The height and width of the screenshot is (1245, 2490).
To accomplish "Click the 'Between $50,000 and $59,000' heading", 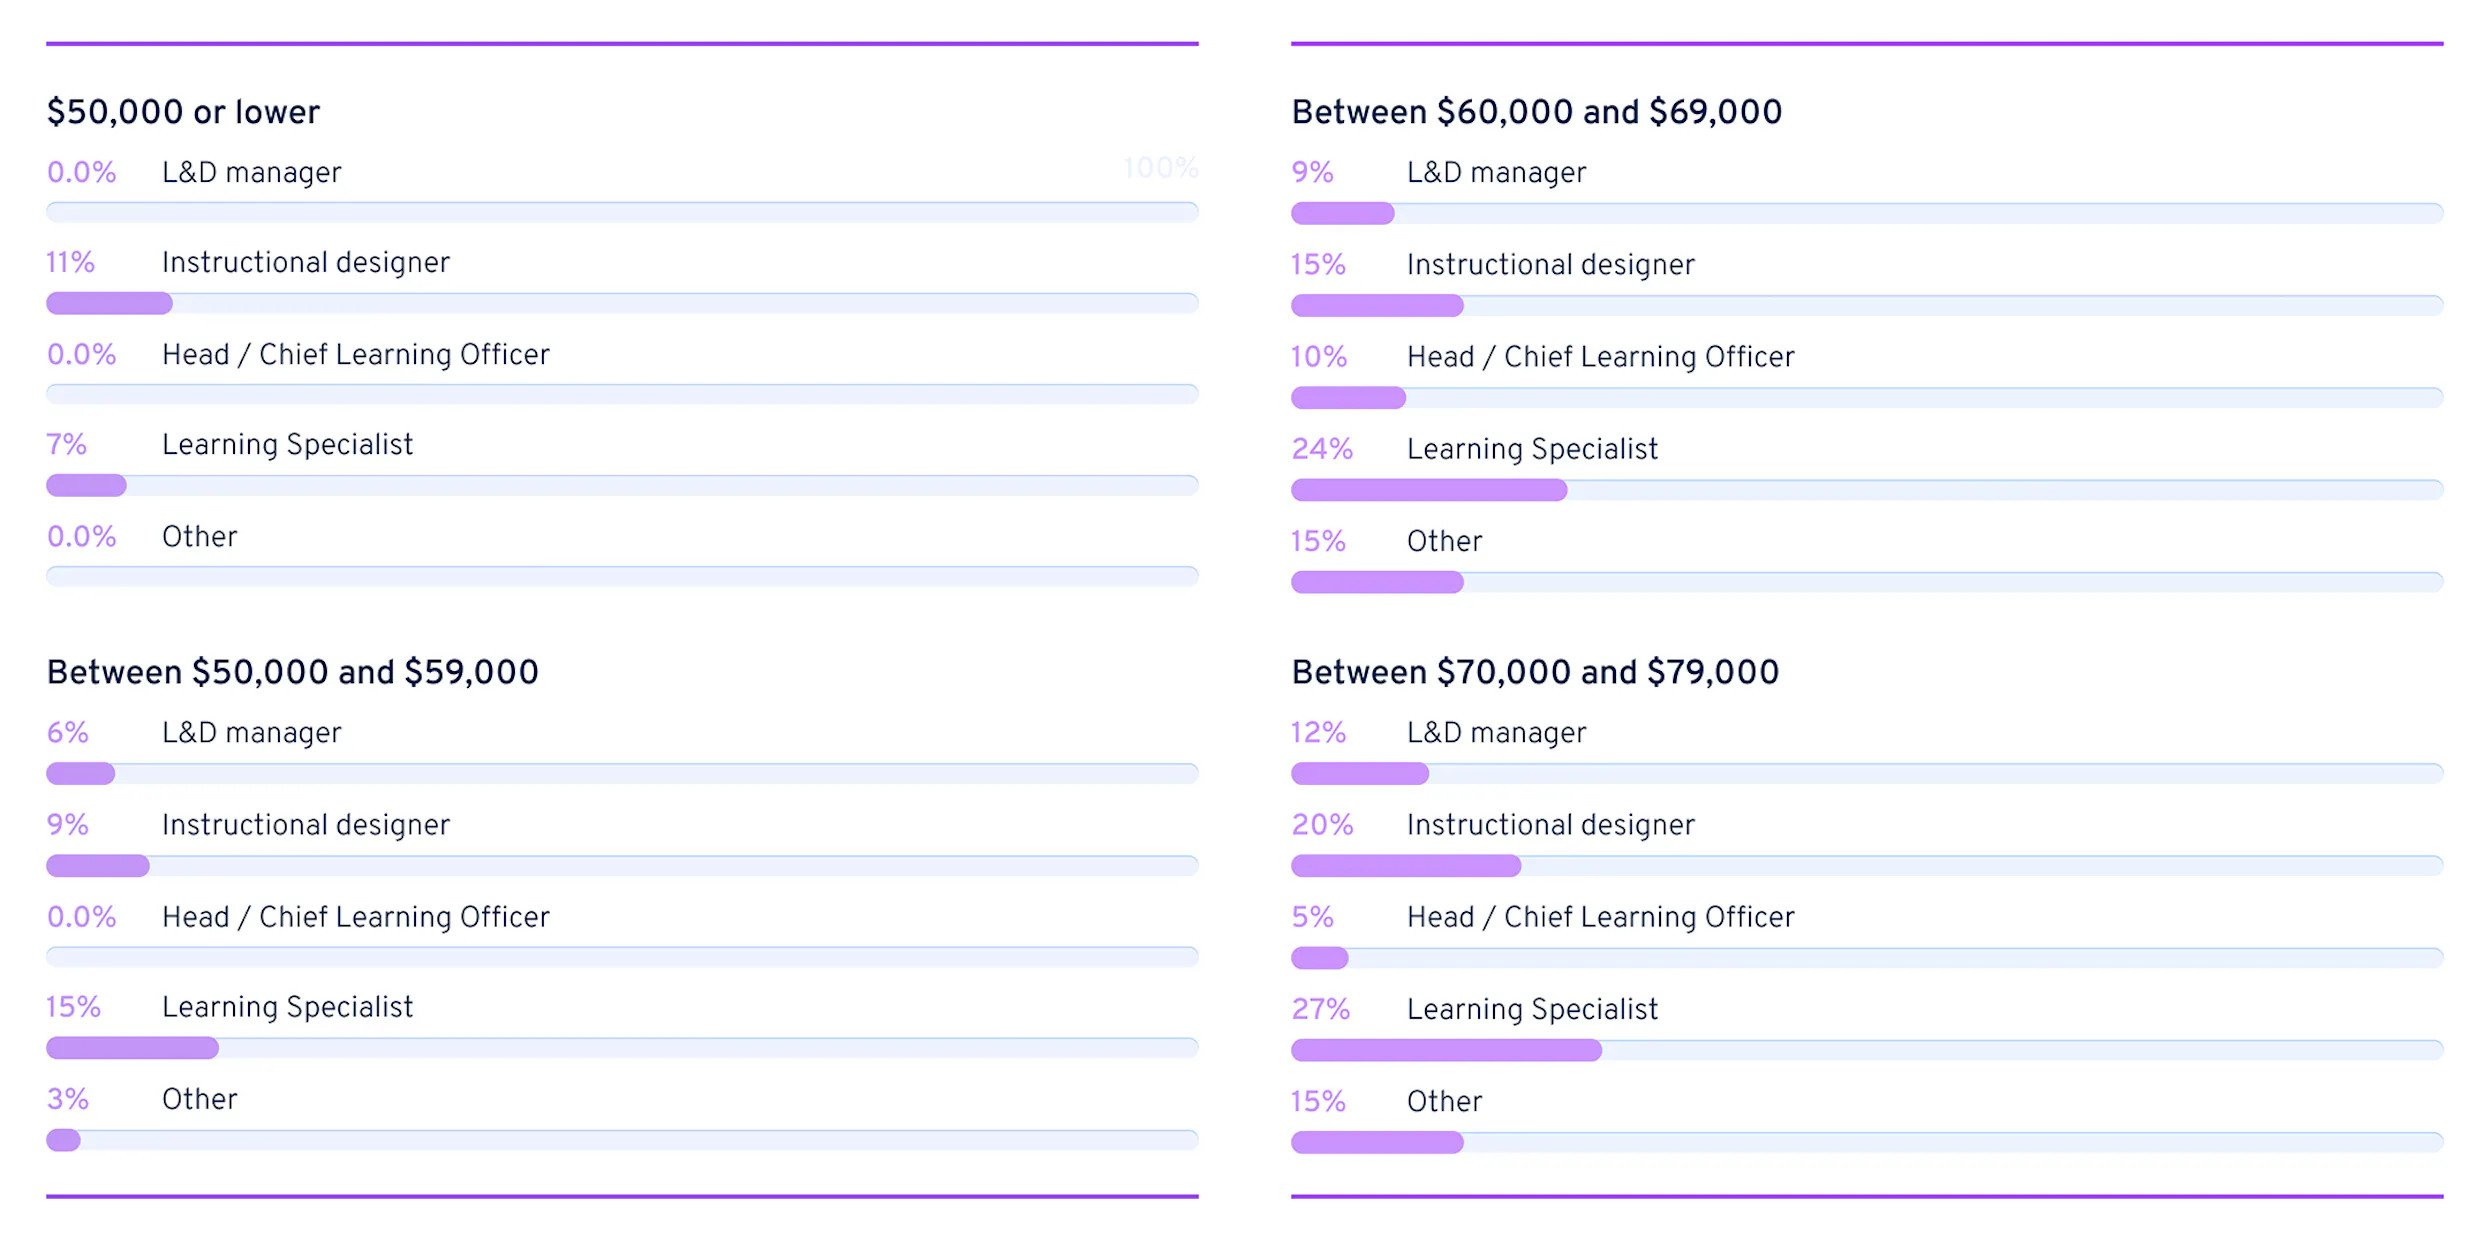I will 292,672.
